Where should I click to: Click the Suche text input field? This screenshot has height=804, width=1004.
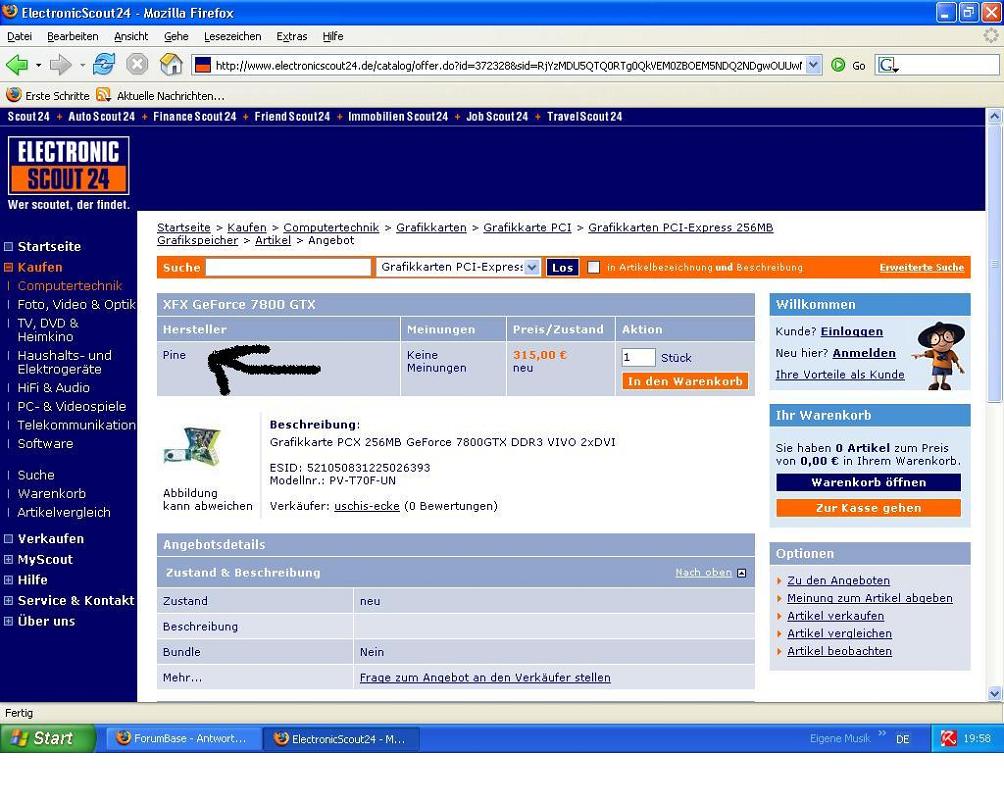(x=288, y=267)
